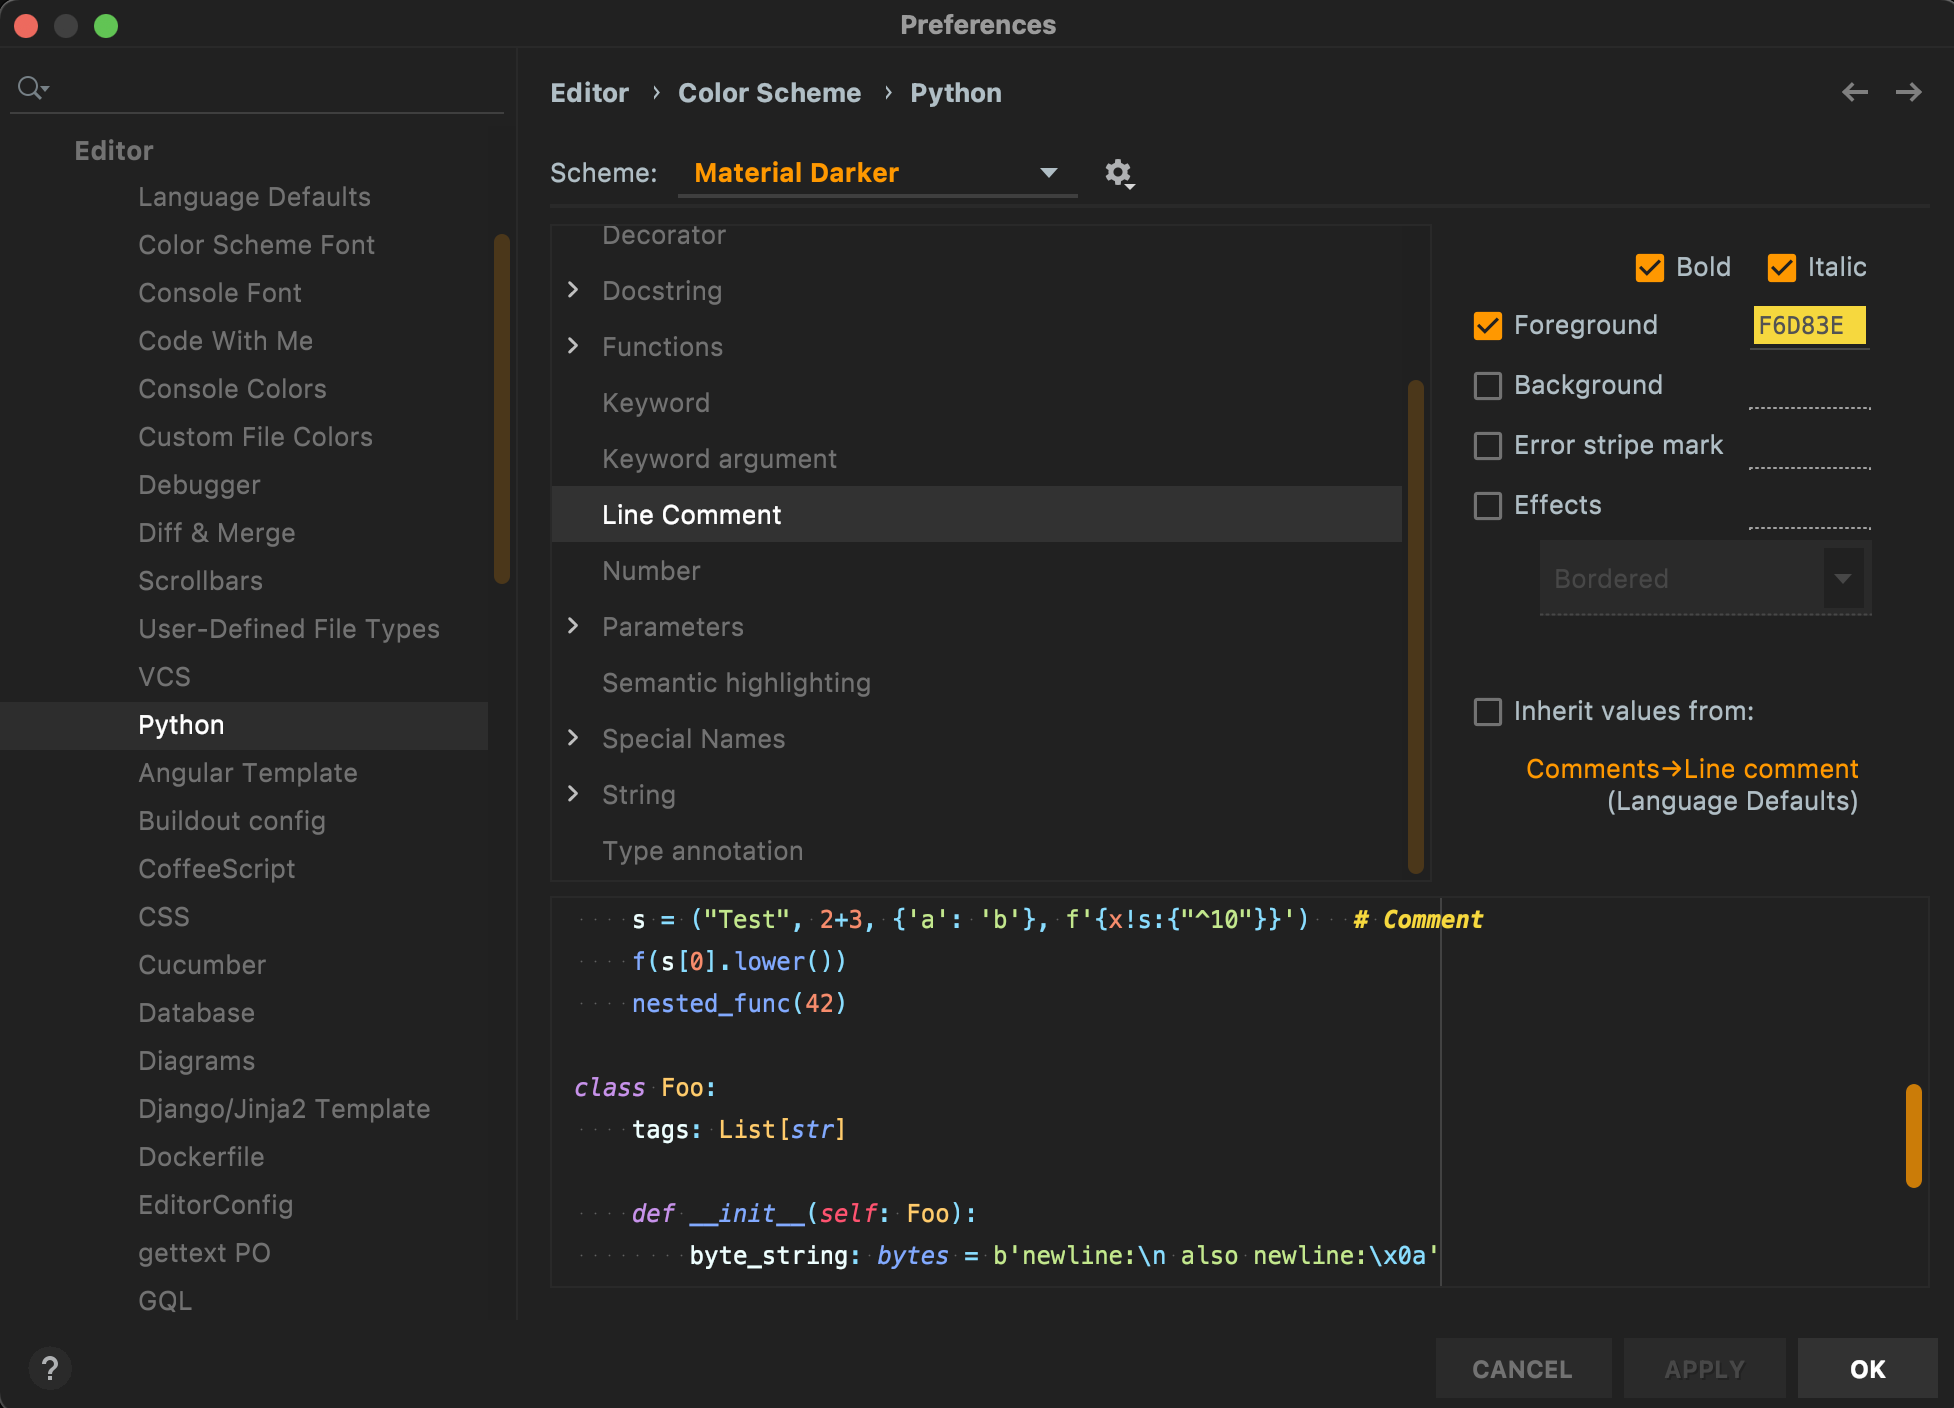Open the scheme actions gear menu

tap(1119, 173)
